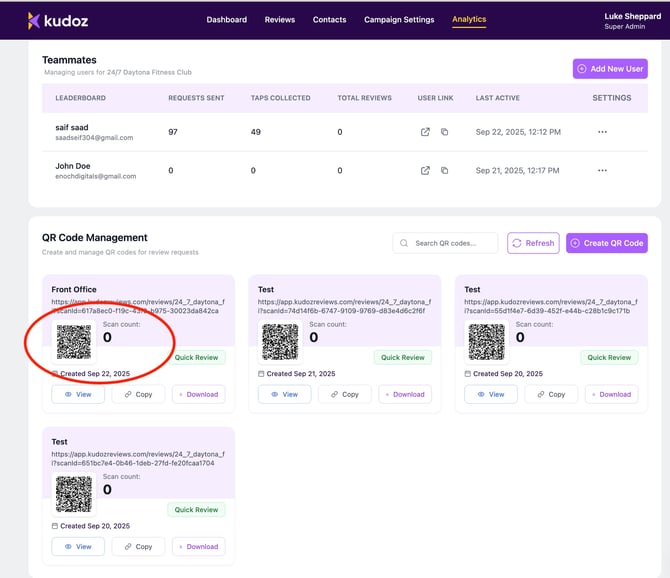Click the Kudoz logo icon

tap(34, 20)
